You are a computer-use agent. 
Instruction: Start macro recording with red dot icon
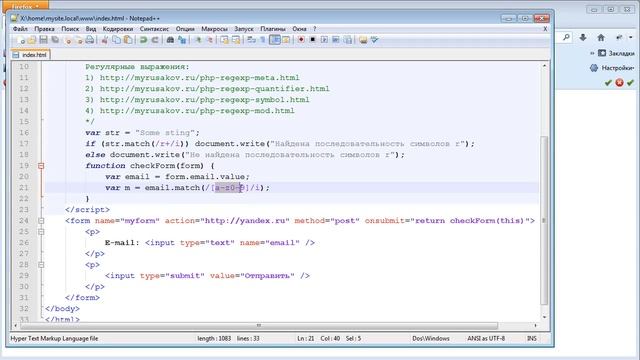pyautogui.click(x=301, y=40)
